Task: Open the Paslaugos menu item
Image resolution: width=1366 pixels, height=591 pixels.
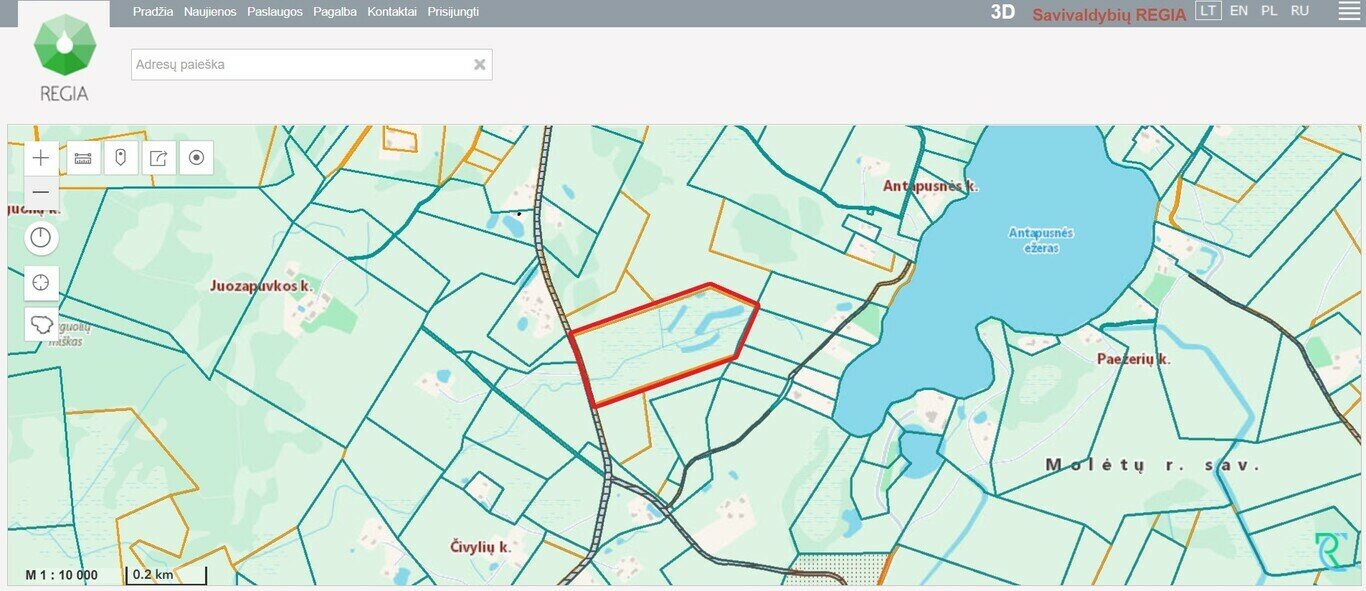Action: [x=275, y=12]
